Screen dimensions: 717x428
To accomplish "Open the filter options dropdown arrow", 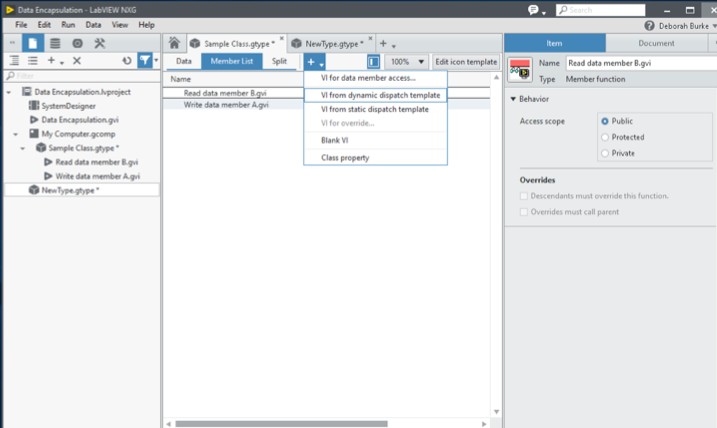I will (x=156, y=60).
